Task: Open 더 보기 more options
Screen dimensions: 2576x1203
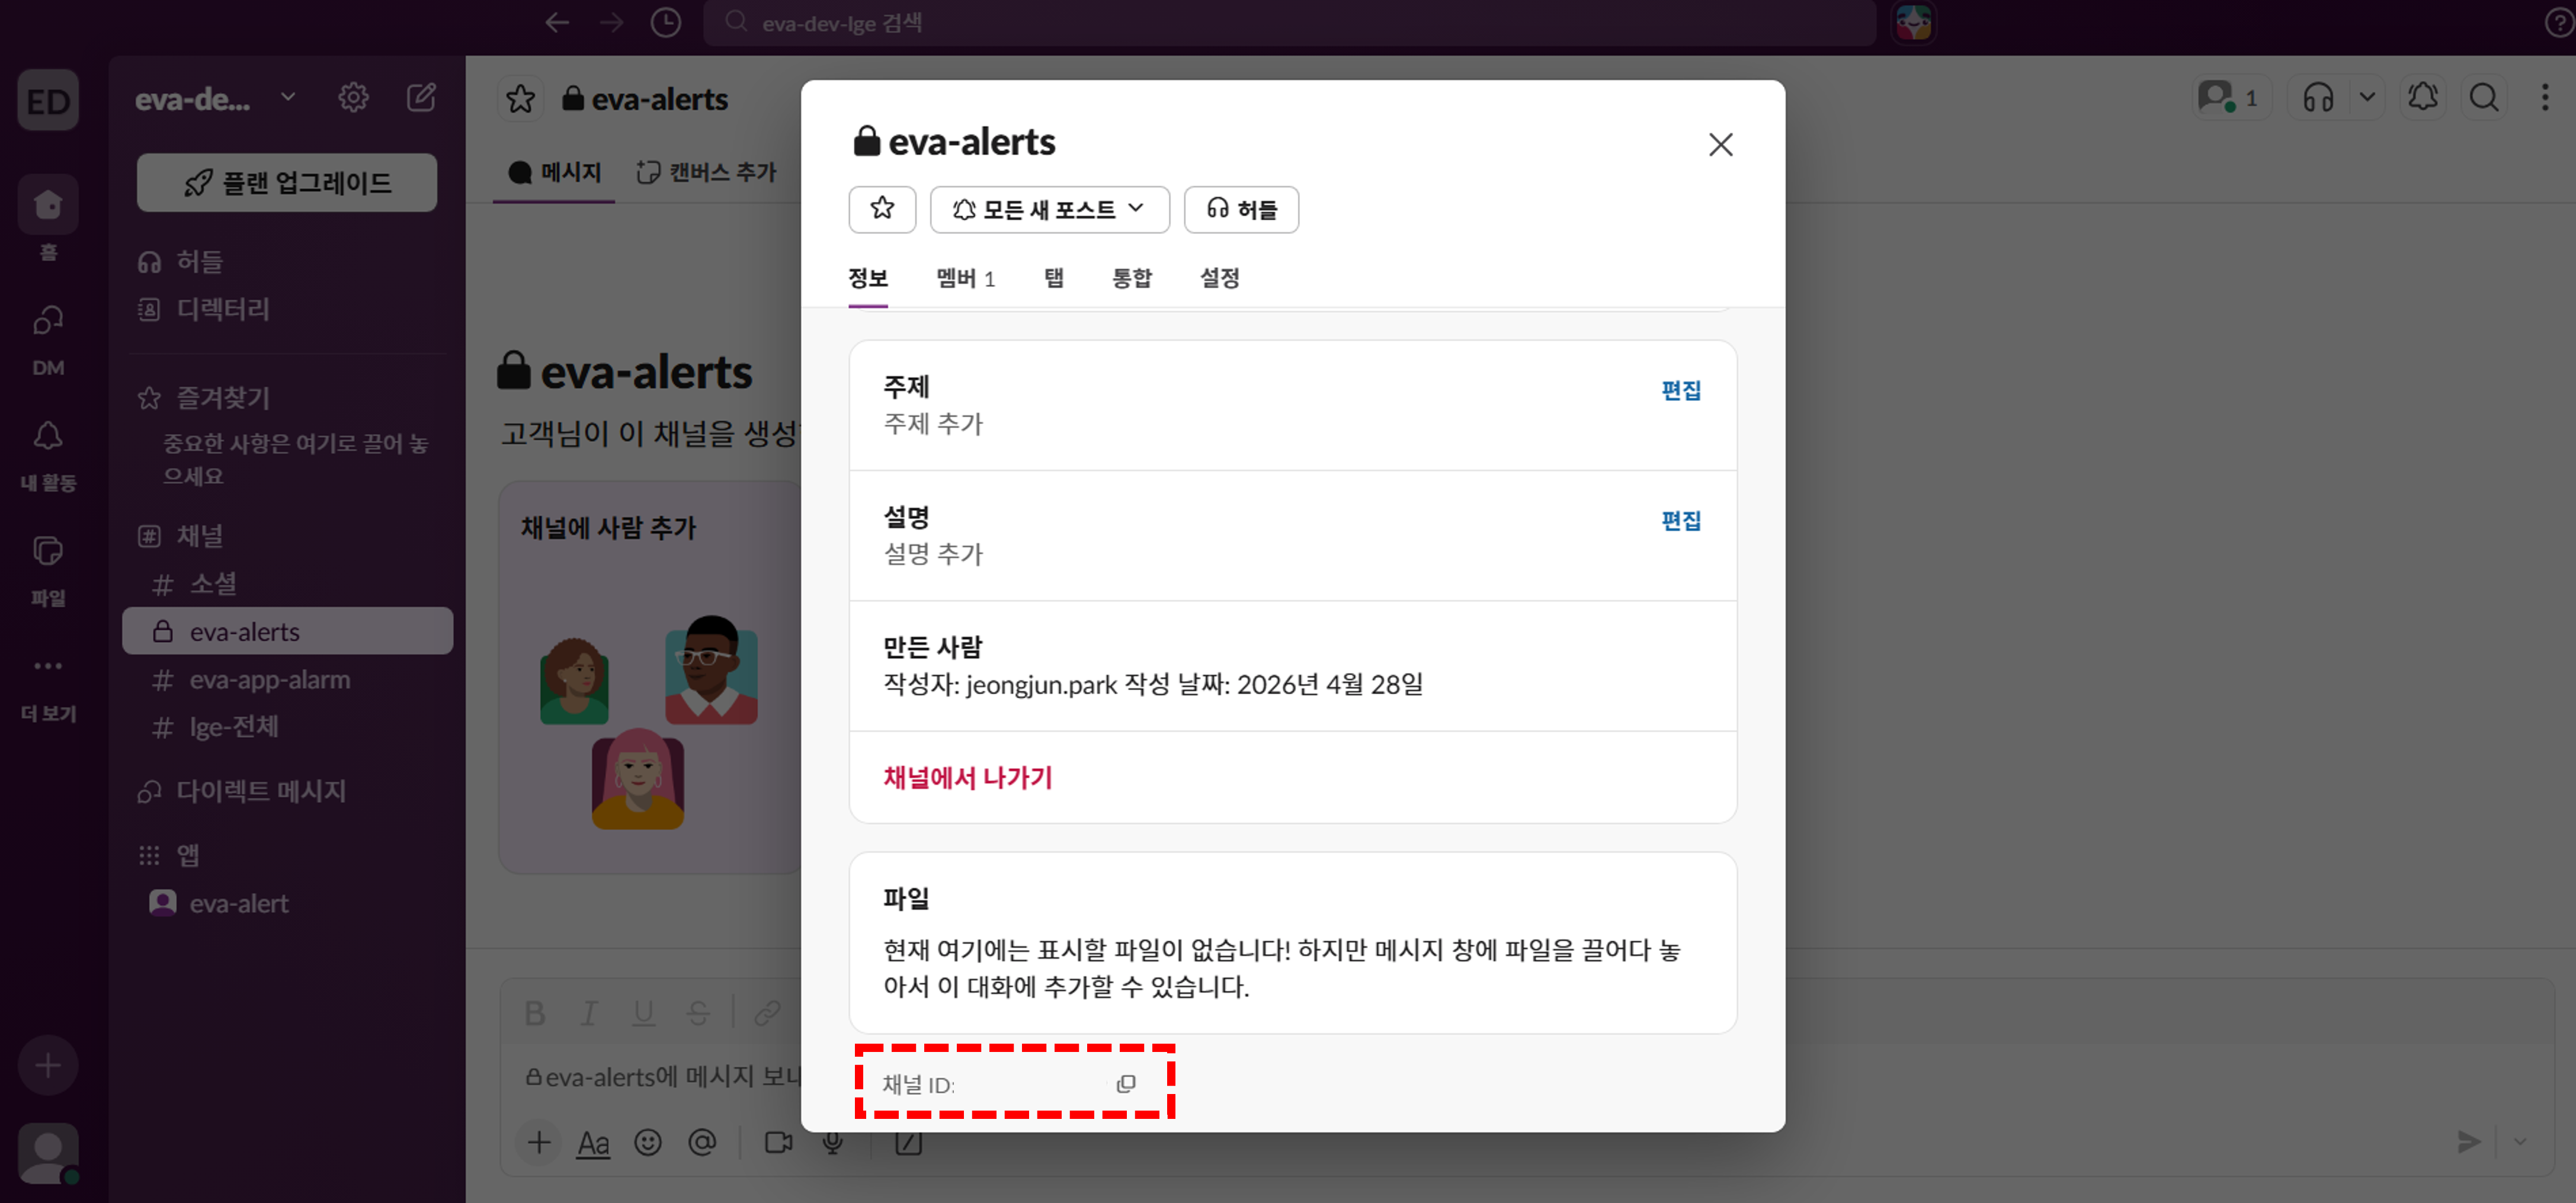Action: coord(48,686)
